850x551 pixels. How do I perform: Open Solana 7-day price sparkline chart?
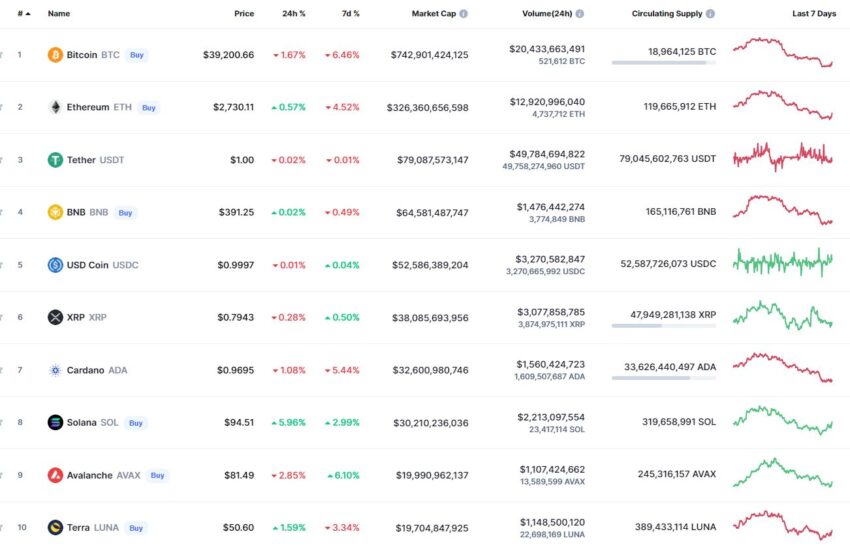point(783,420)
